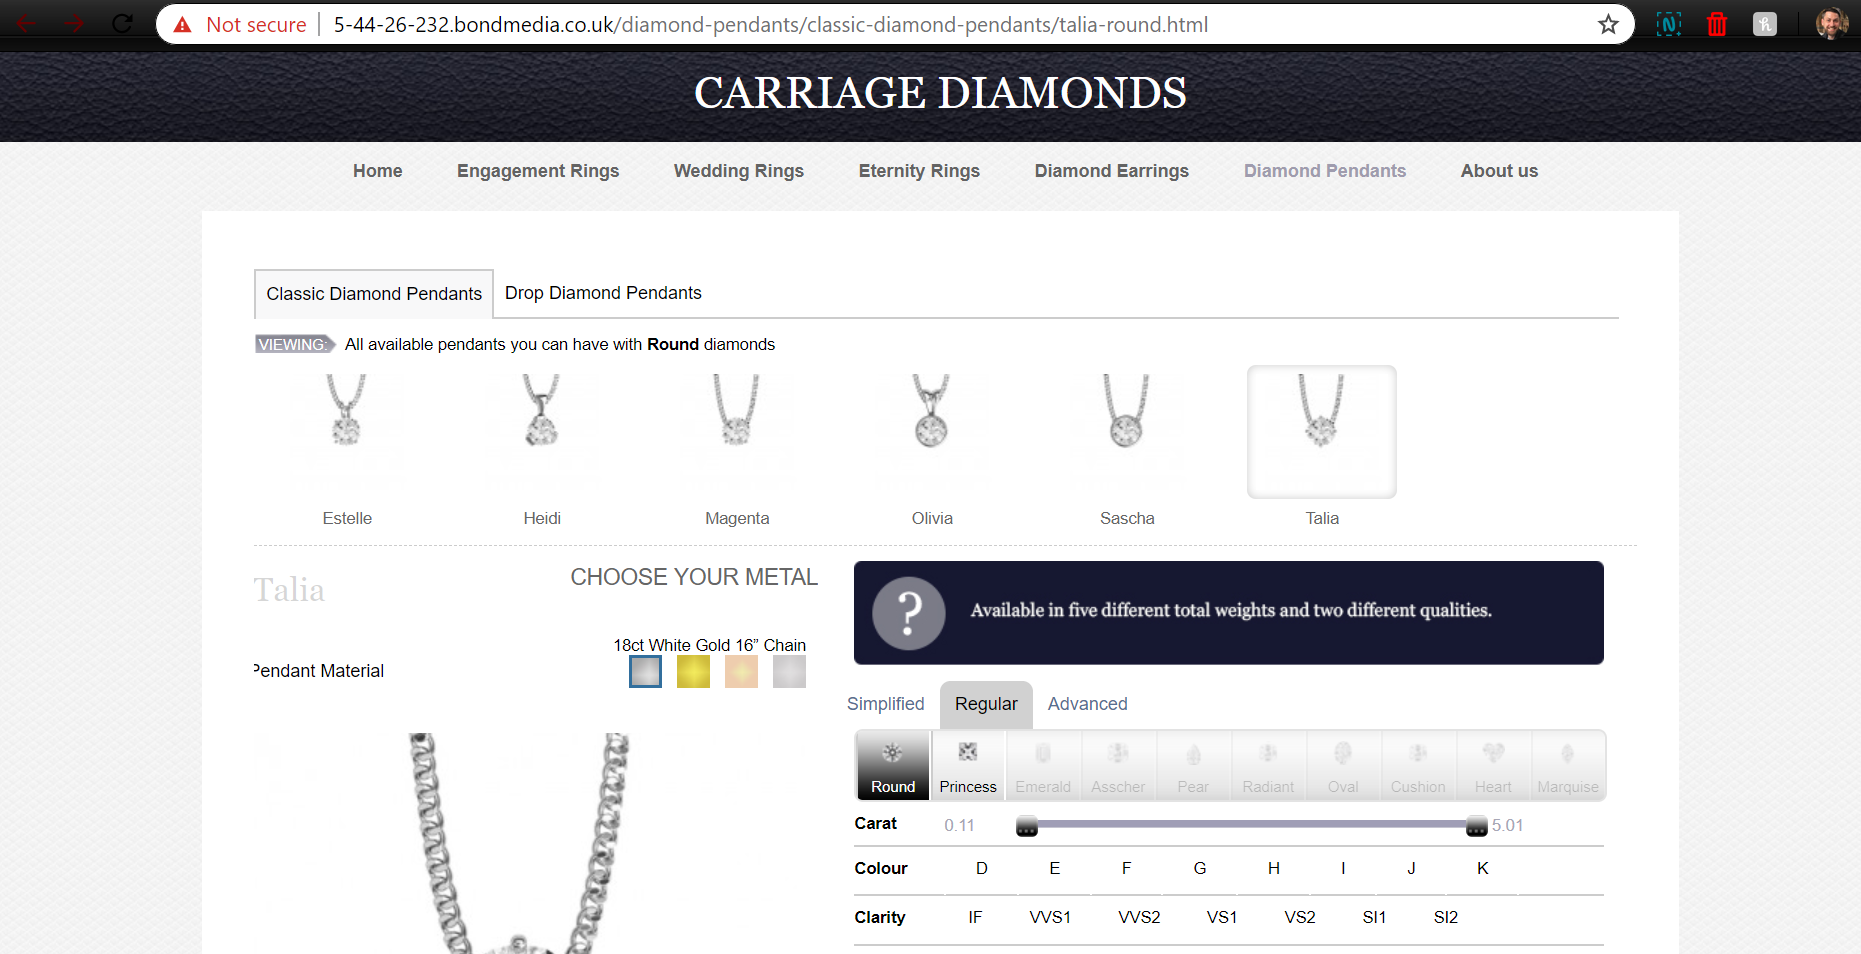Screen dimensions: 1861x954
Task: Select Marquise diamond shape
Action: [x=1568, y=765]
